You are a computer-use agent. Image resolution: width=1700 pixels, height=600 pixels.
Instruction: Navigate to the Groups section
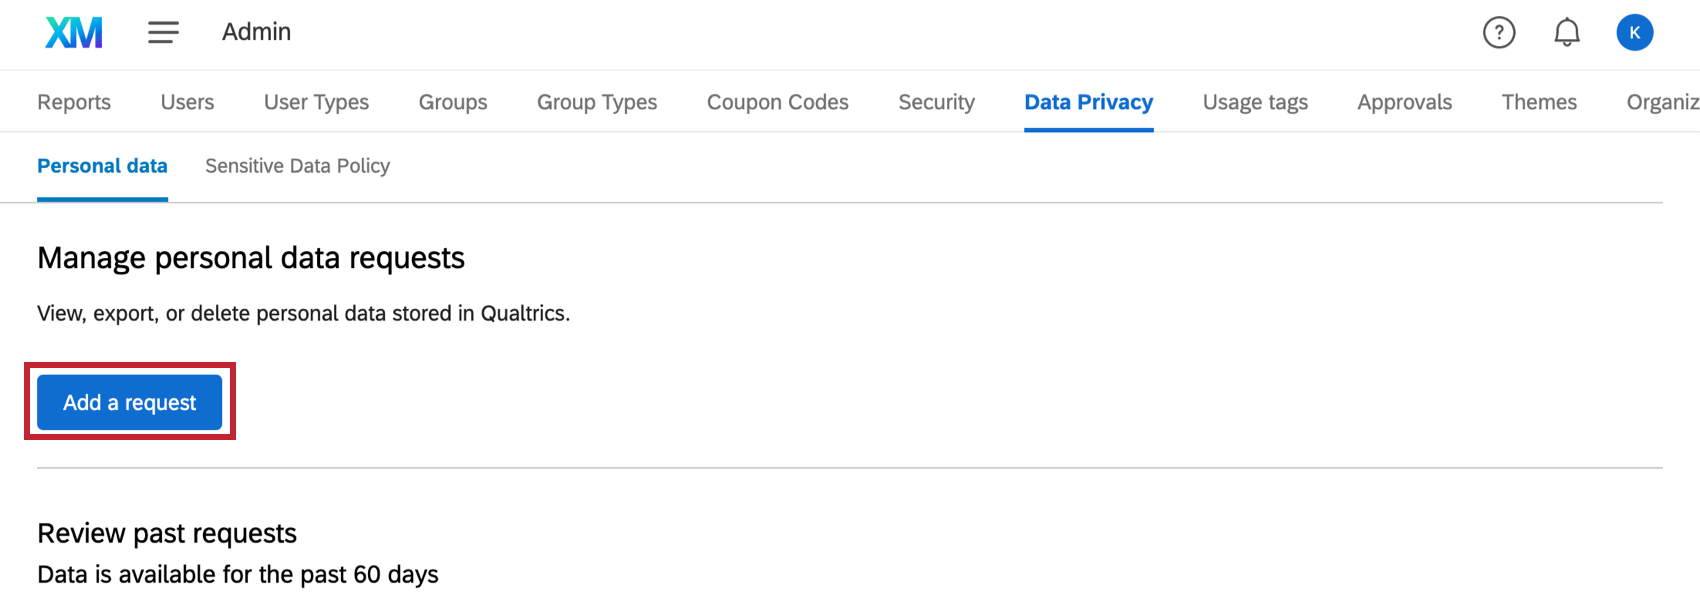pyautogui.click(x=452, y=101)
